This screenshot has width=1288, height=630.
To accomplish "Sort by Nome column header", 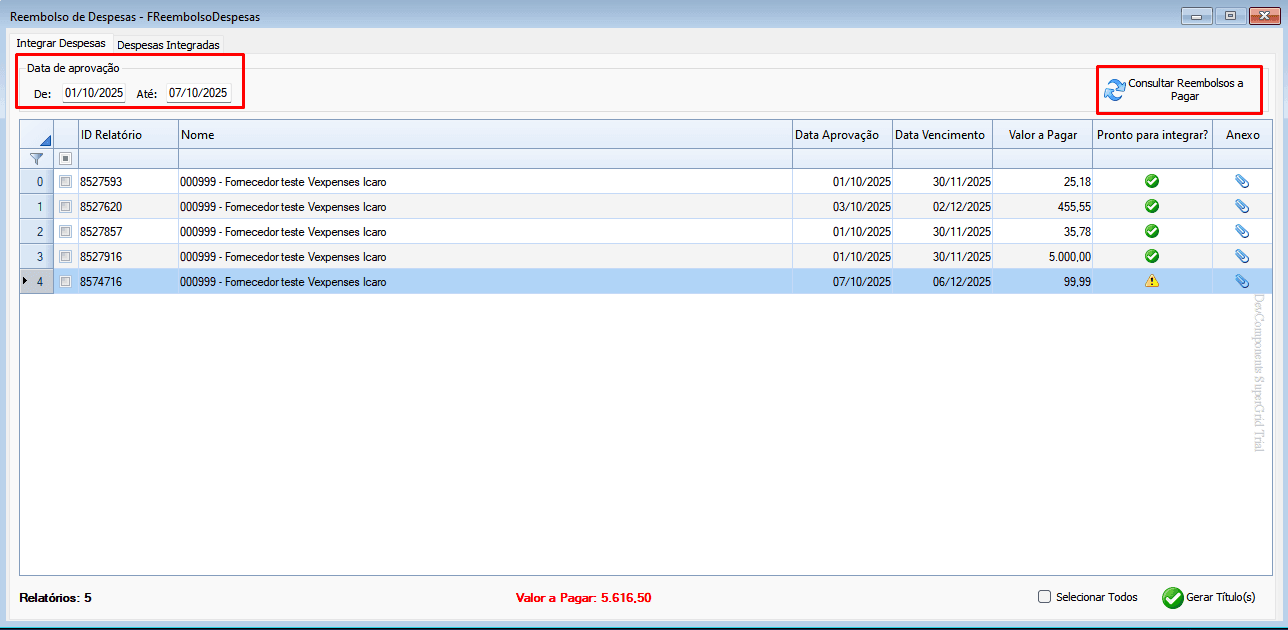I will [485, 135].
